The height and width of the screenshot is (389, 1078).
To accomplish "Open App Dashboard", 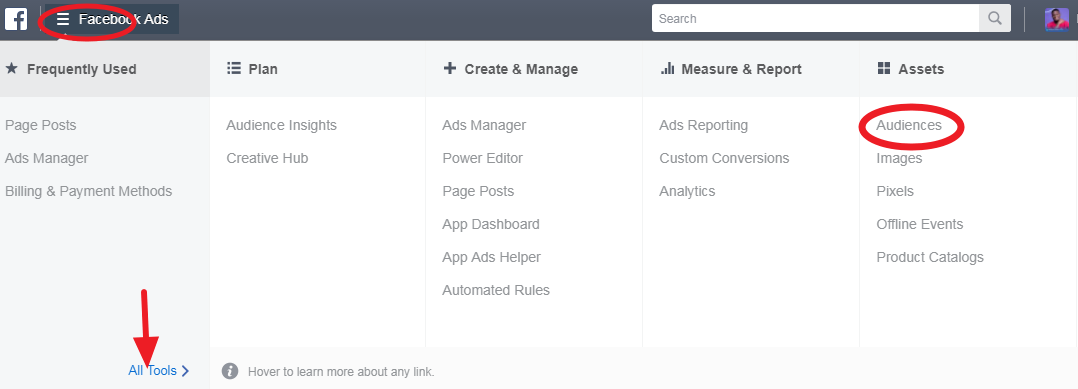I will click(x=491, y=224).
